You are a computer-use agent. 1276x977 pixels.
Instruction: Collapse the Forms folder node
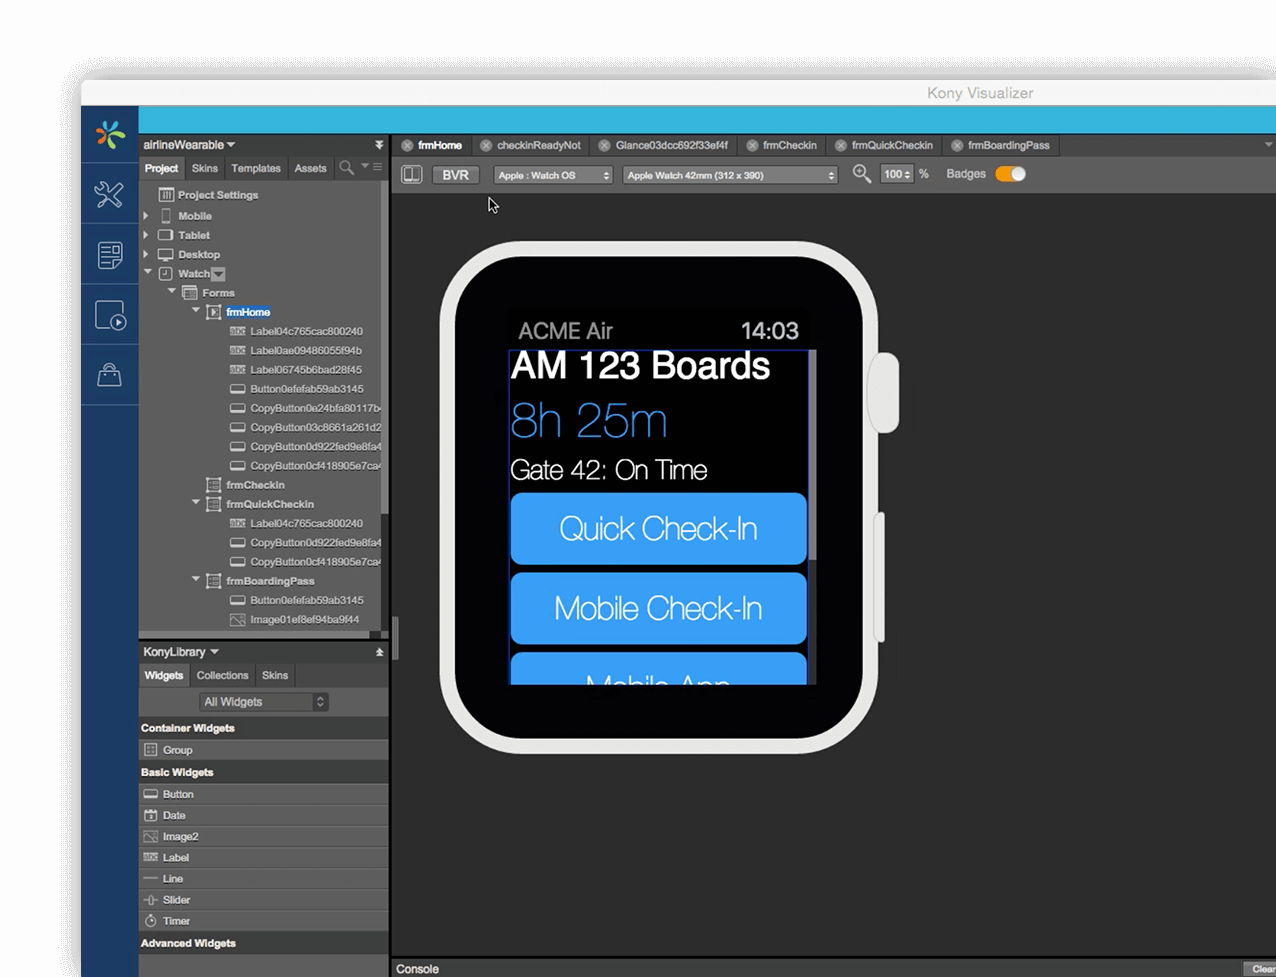172,292
